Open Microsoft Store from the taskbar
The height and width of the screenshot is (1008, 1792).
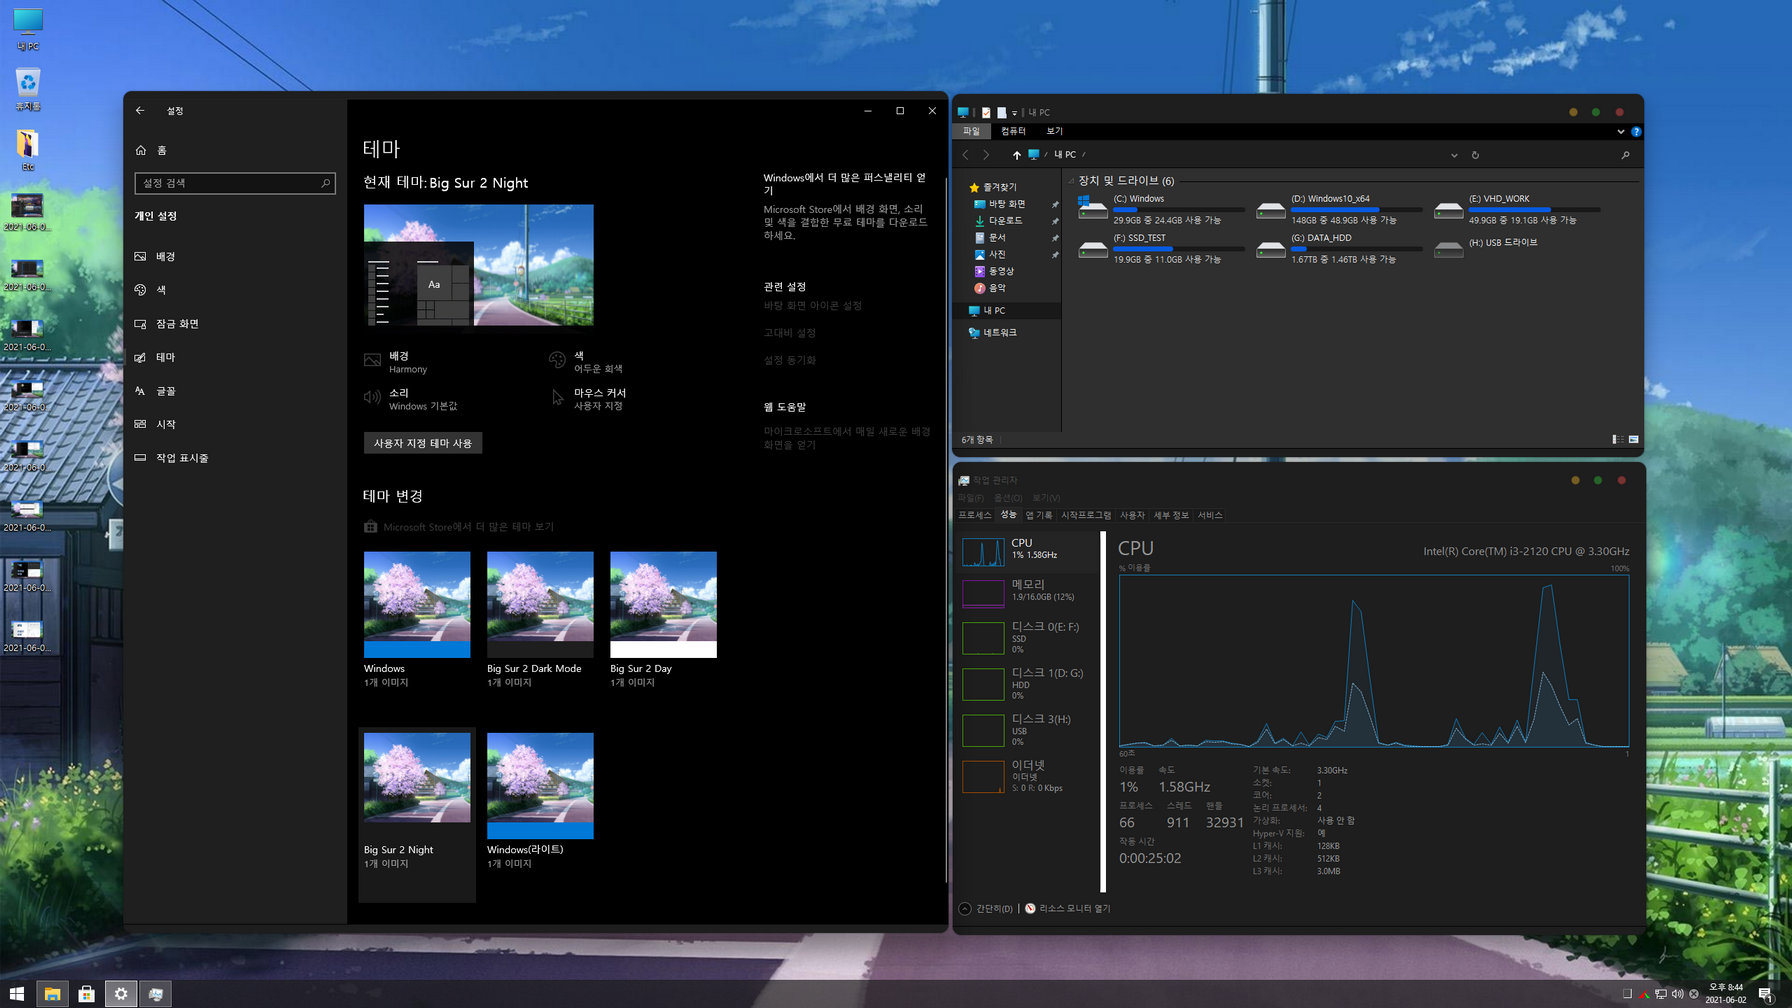86,994
